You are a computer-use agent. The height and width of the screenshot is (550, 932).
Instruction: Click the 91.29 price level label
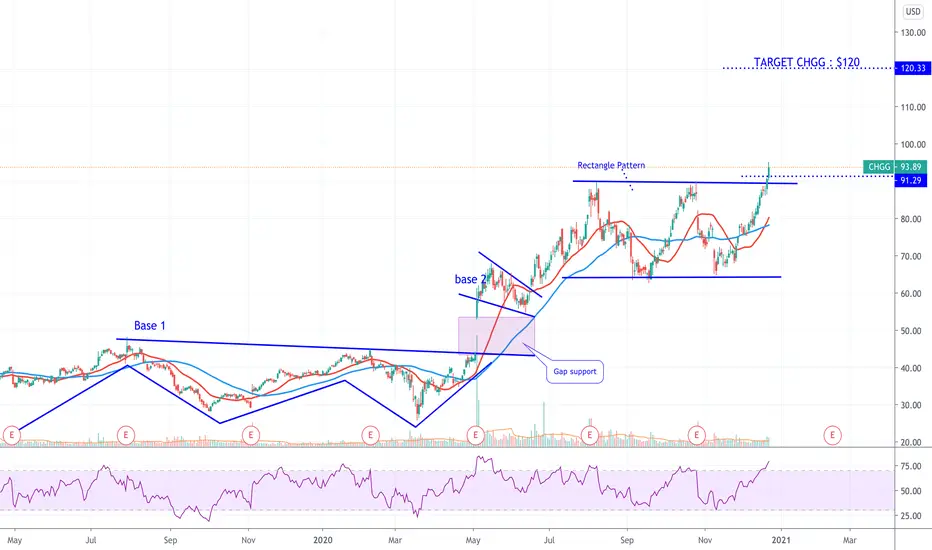tap(911, 180)
